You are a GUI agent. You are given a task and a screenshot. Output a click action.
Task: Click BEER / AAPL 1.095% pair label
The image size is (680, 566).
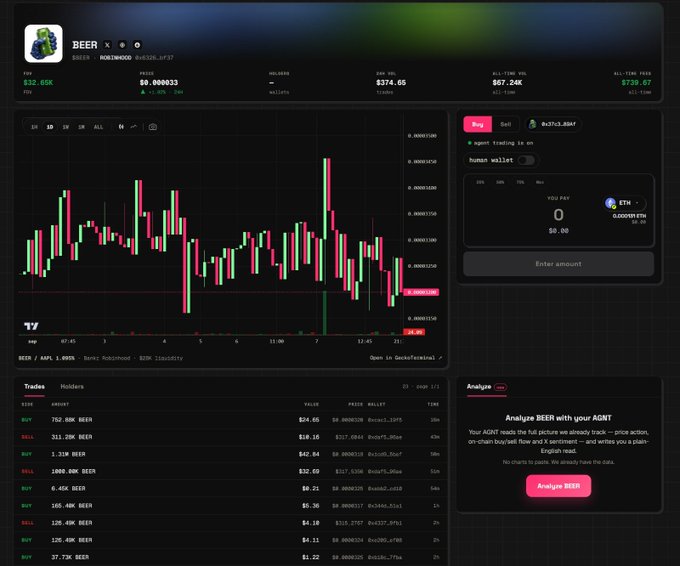click(46, 358)
